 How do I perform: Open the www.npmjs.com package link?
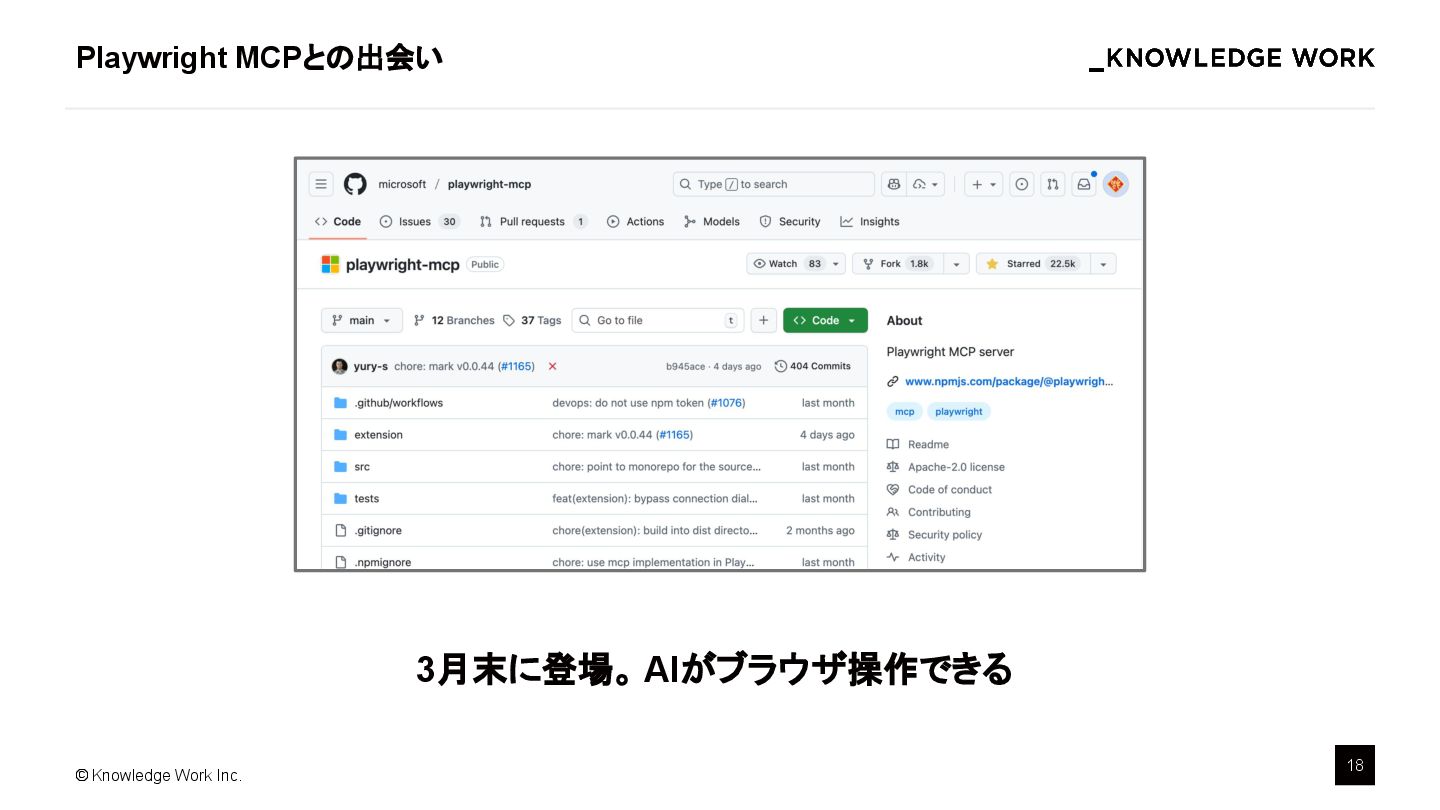pos(1008,381)
